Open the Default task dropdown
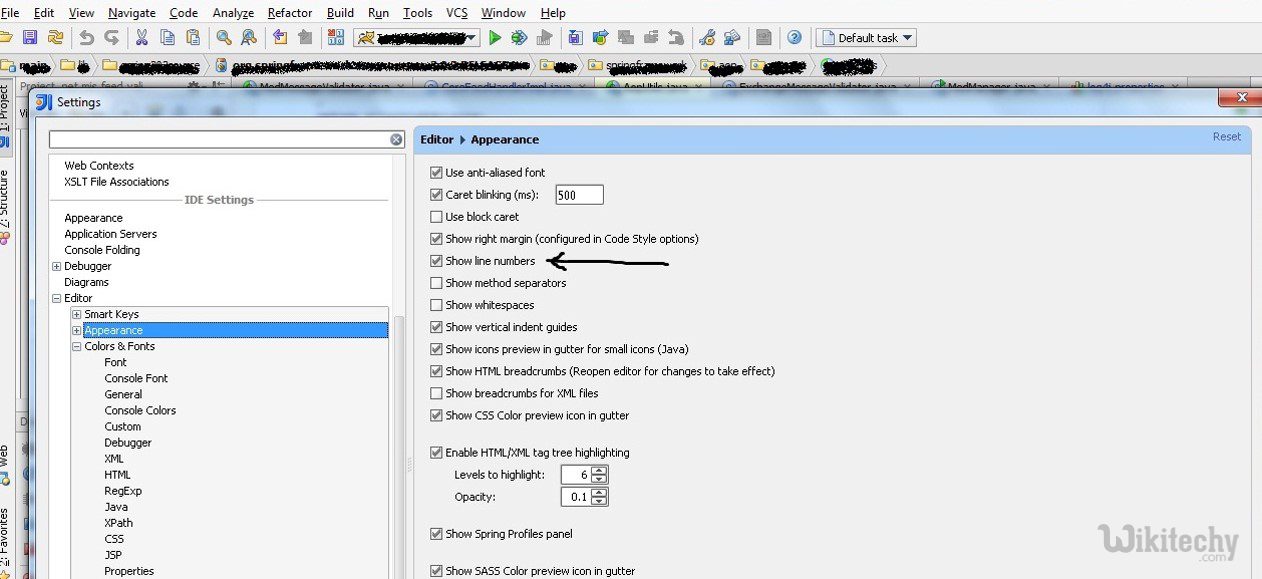Viewport: 1262px width, 579px height. [866, 38]
